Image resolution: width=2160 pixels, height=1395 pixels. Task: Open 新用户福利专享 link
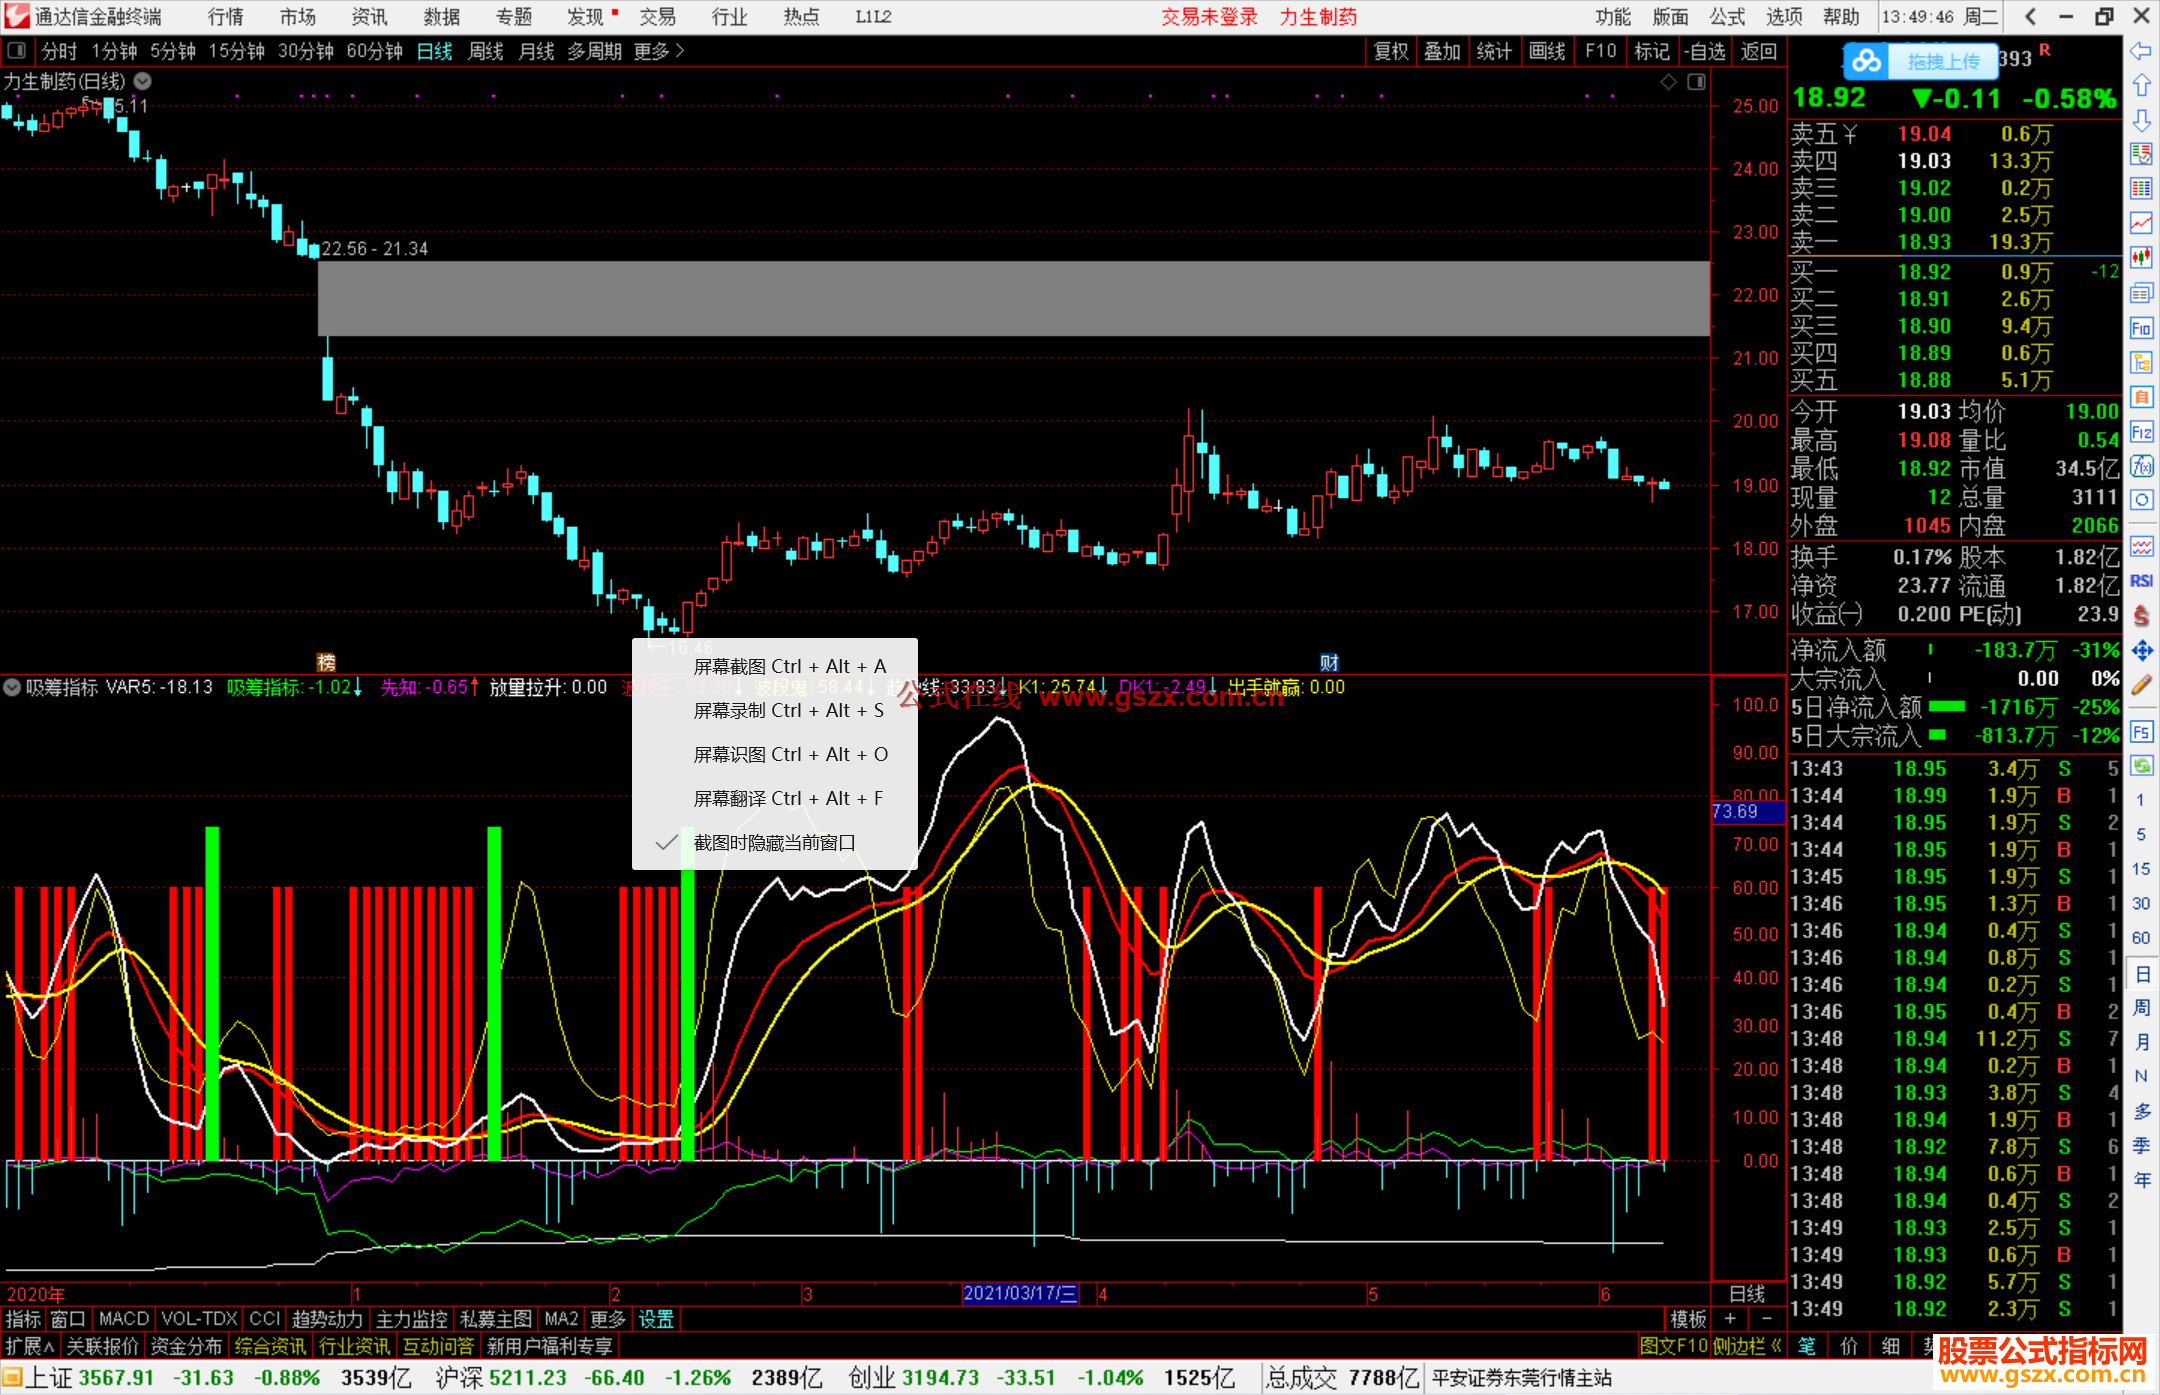coord(549,1346)
